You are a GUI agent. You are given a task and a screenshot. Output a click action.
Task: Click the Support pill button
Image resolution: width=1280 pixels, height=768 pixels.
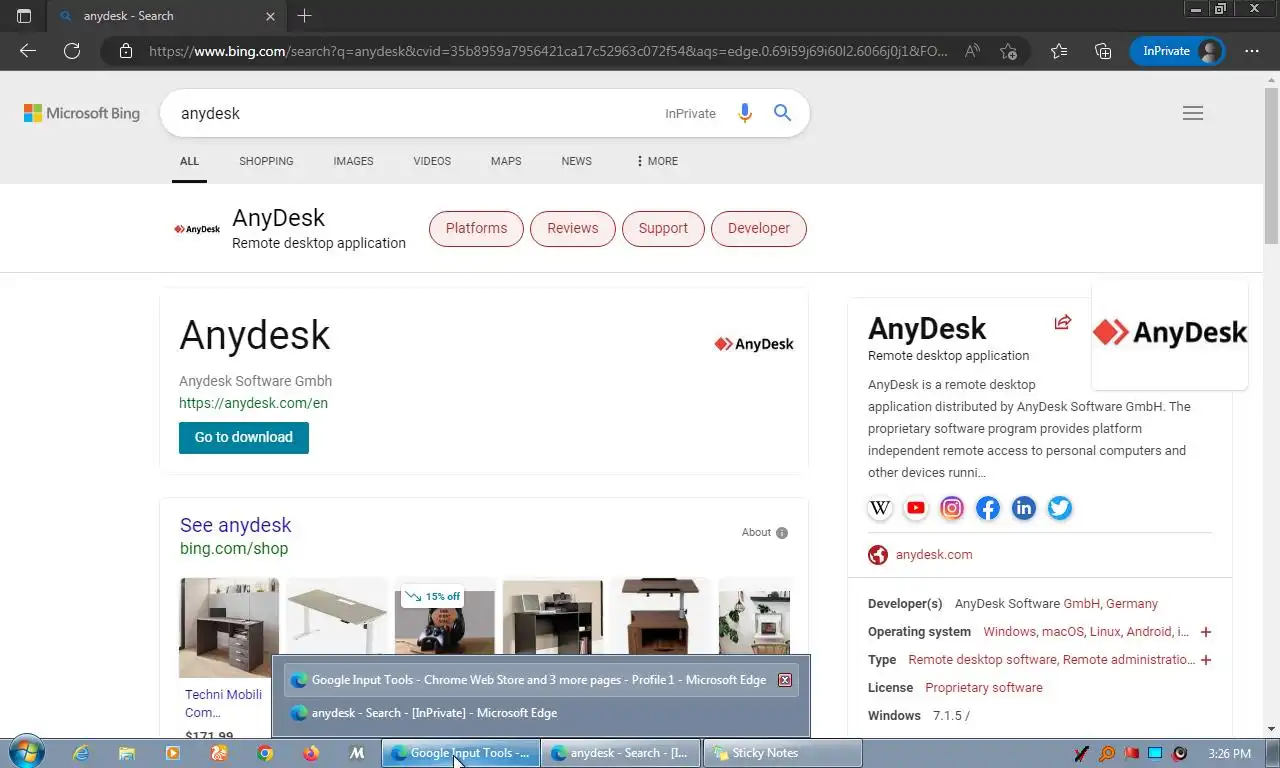click(x=663, y=228)
